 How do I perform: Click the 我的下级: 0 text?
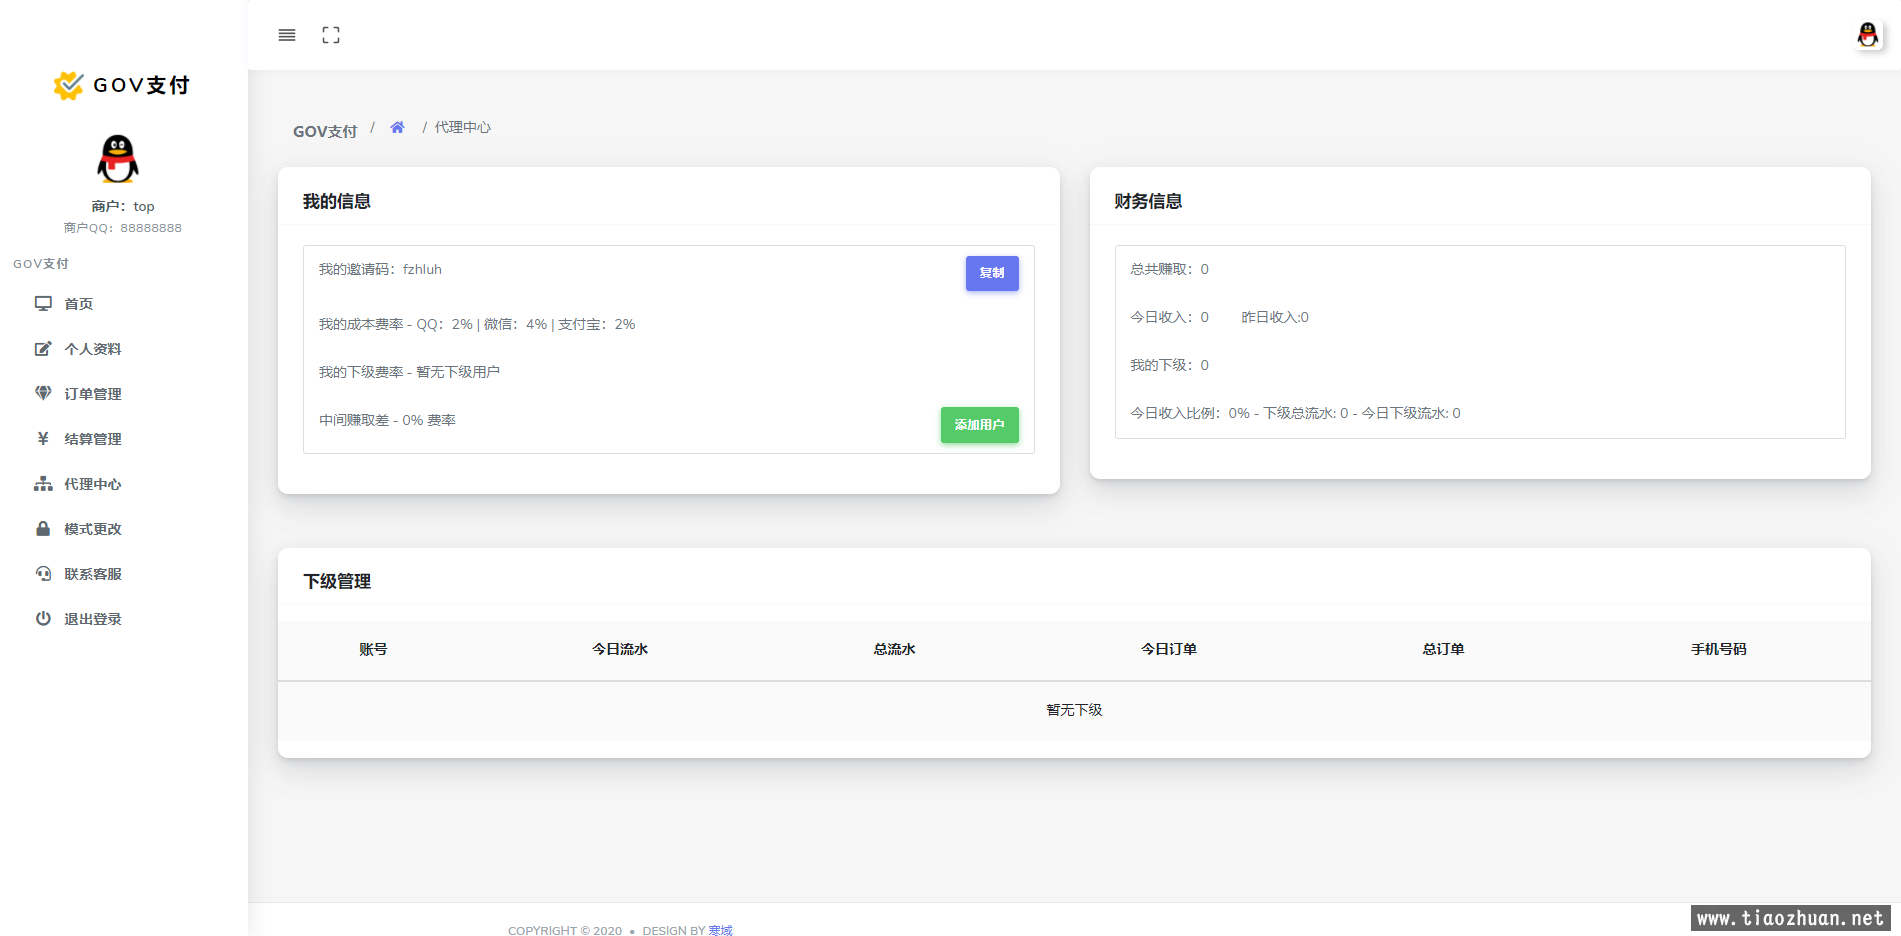[x=1169, y=365]
